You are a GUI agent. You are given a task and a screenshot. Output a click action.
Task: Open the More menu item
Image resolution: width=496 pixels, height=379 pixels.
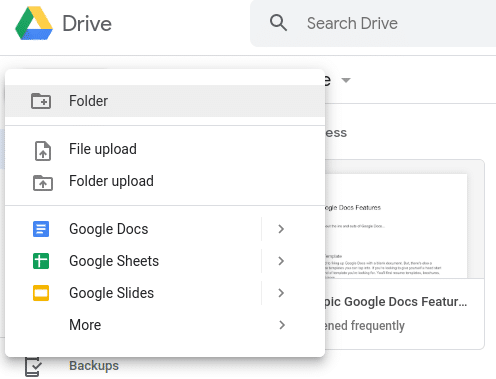point(165,325)
